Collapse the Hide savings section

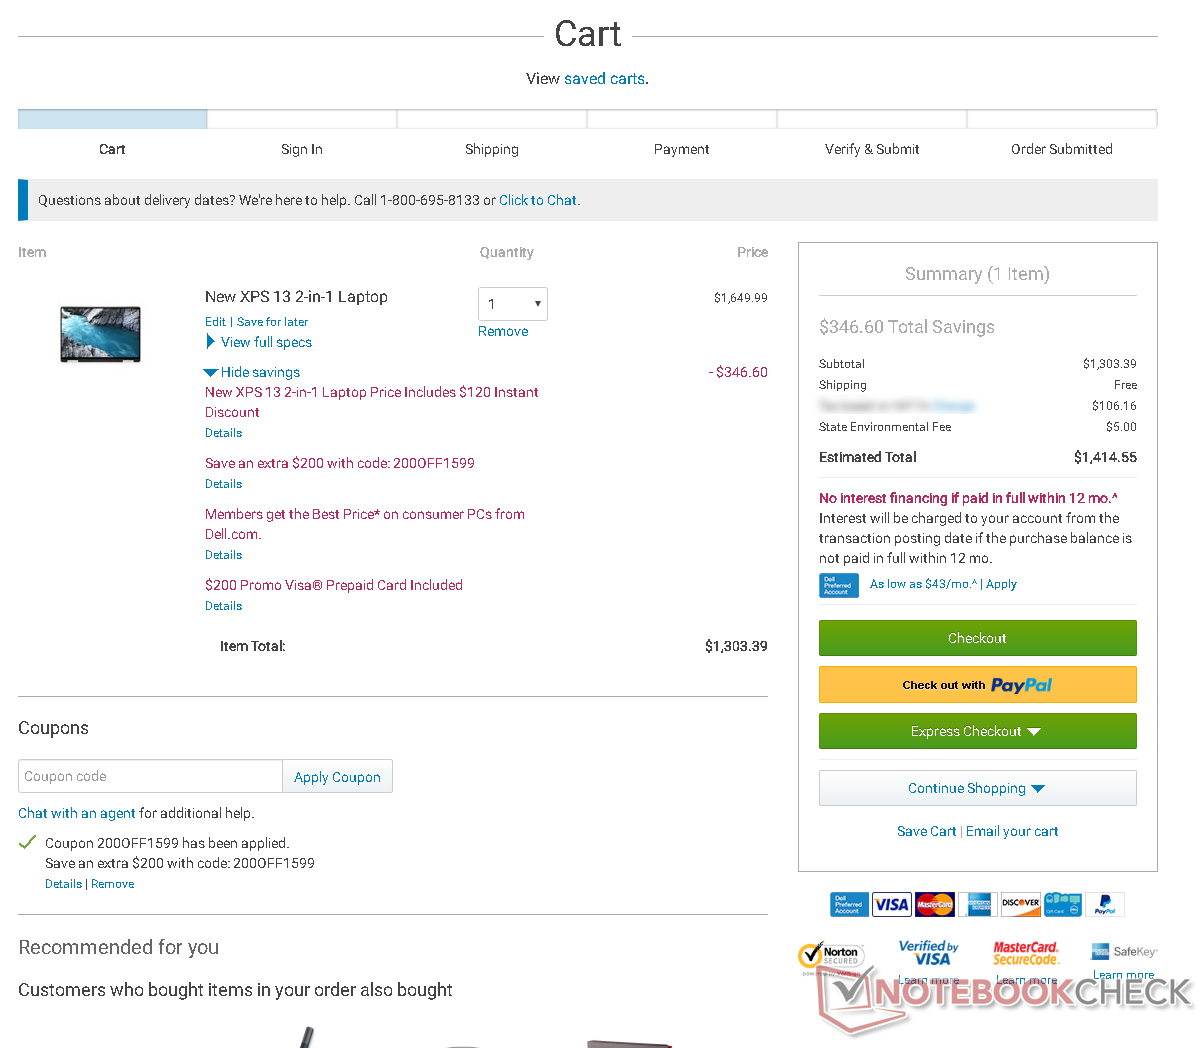259,372
